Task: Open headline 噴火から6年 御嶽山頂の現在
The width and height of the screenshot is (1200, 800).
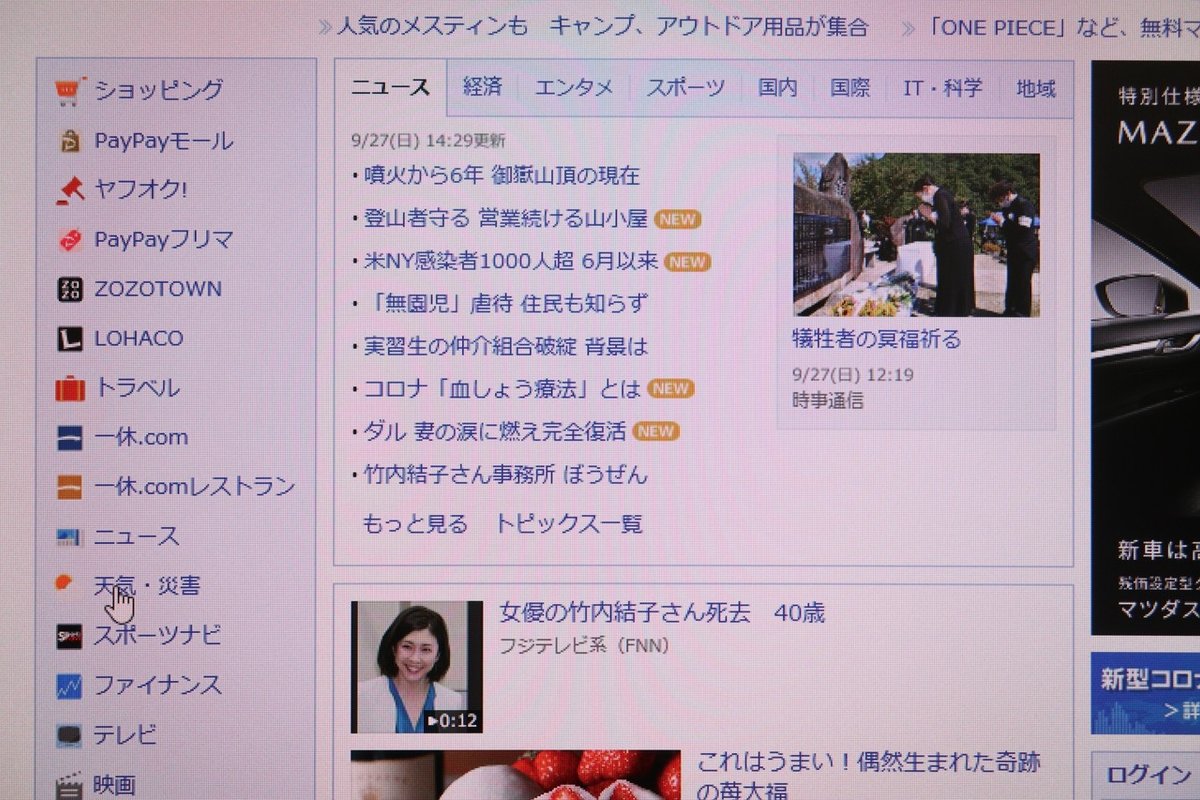Action: pos(502,176)
